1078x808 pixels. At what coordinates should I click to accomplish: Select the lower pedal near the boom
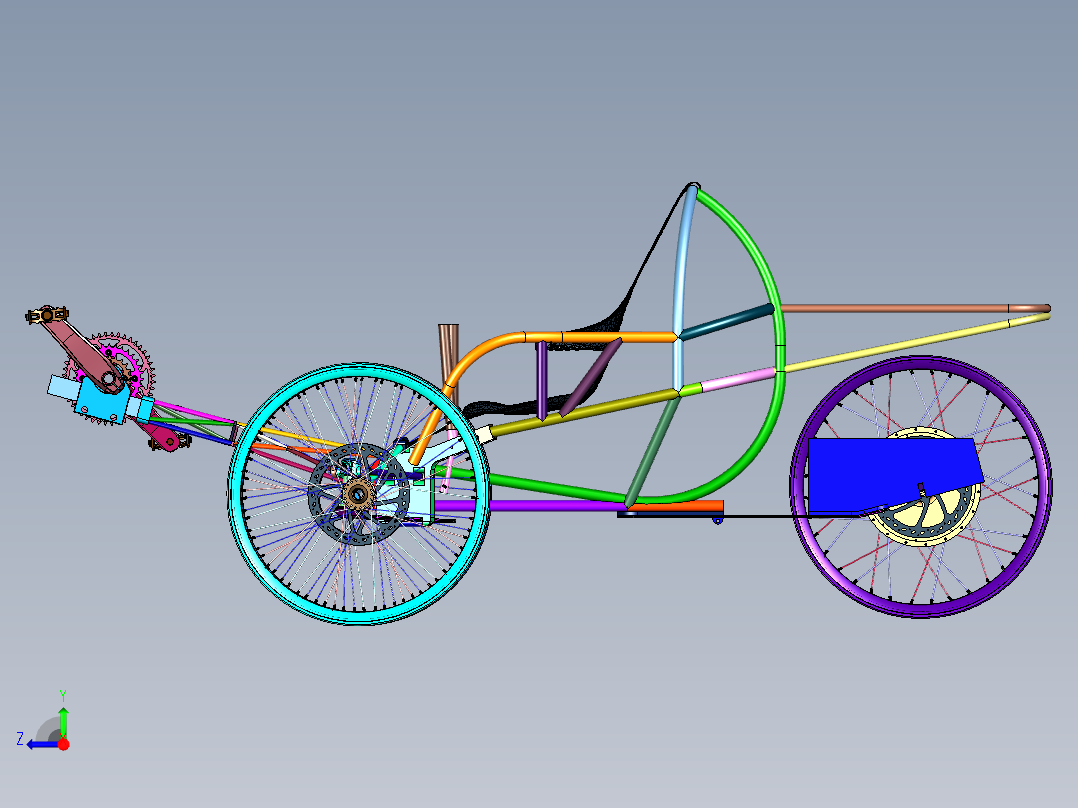(169, 441)
